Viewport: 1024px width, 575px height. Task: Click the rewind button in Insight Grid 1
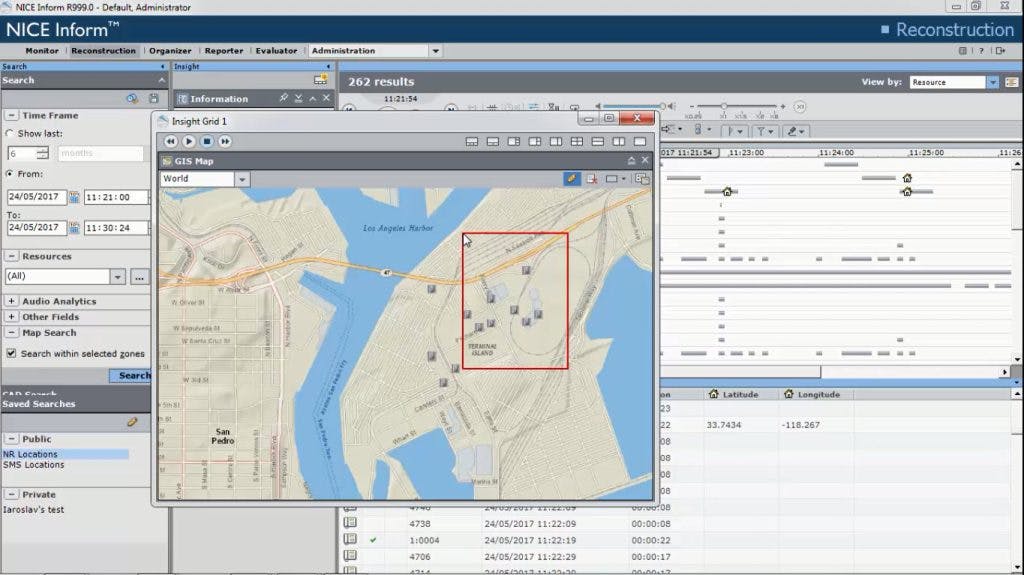[171, 142]
